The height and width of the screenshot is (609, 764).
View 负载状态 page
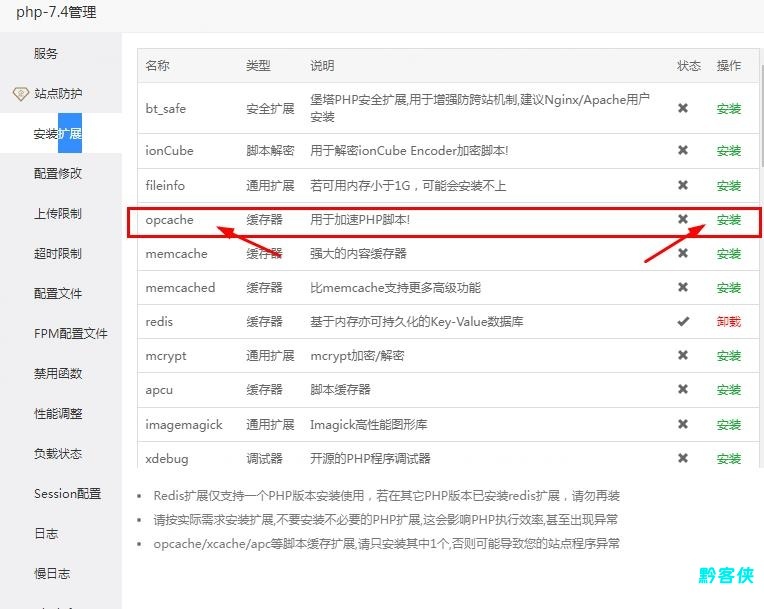coord(58,454)
